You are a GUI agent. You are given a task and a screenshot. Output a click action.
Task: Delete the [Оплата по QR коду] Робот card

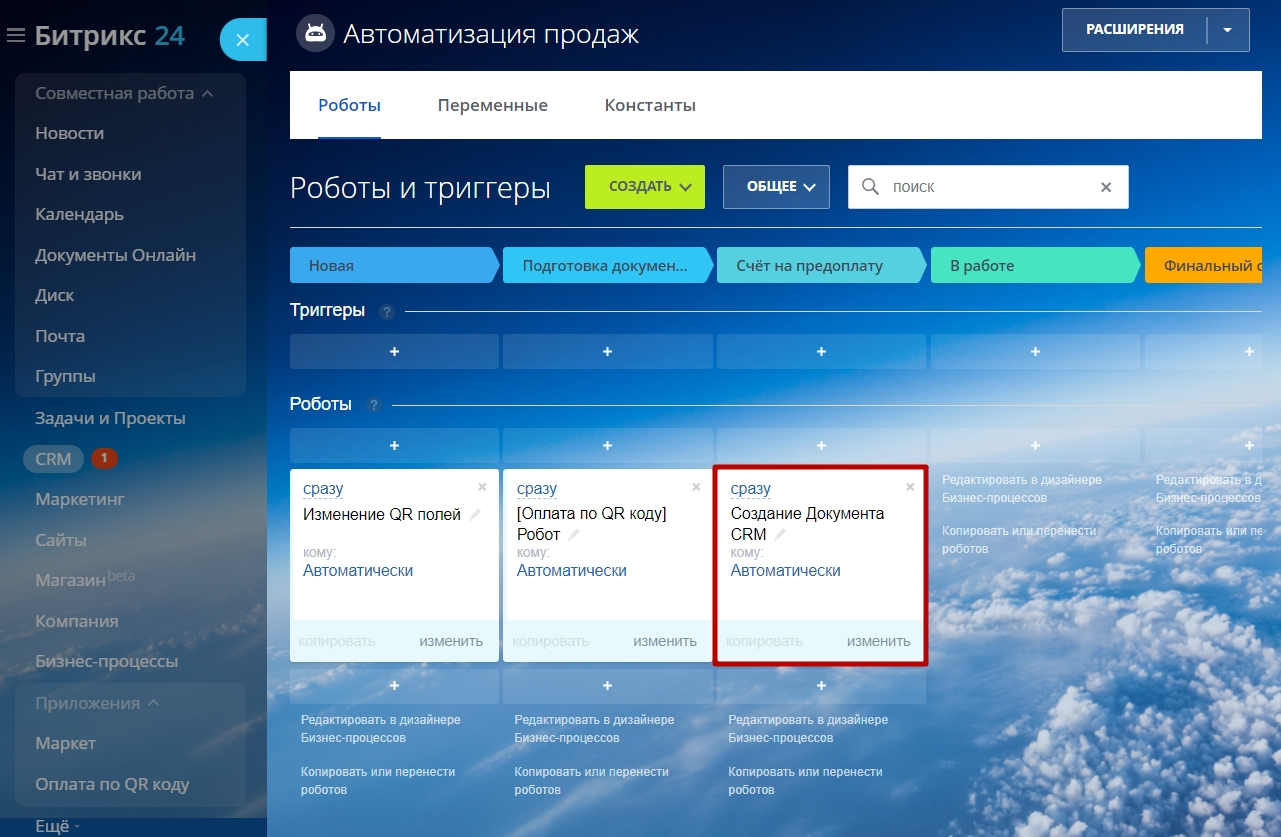tap(696, 487)
